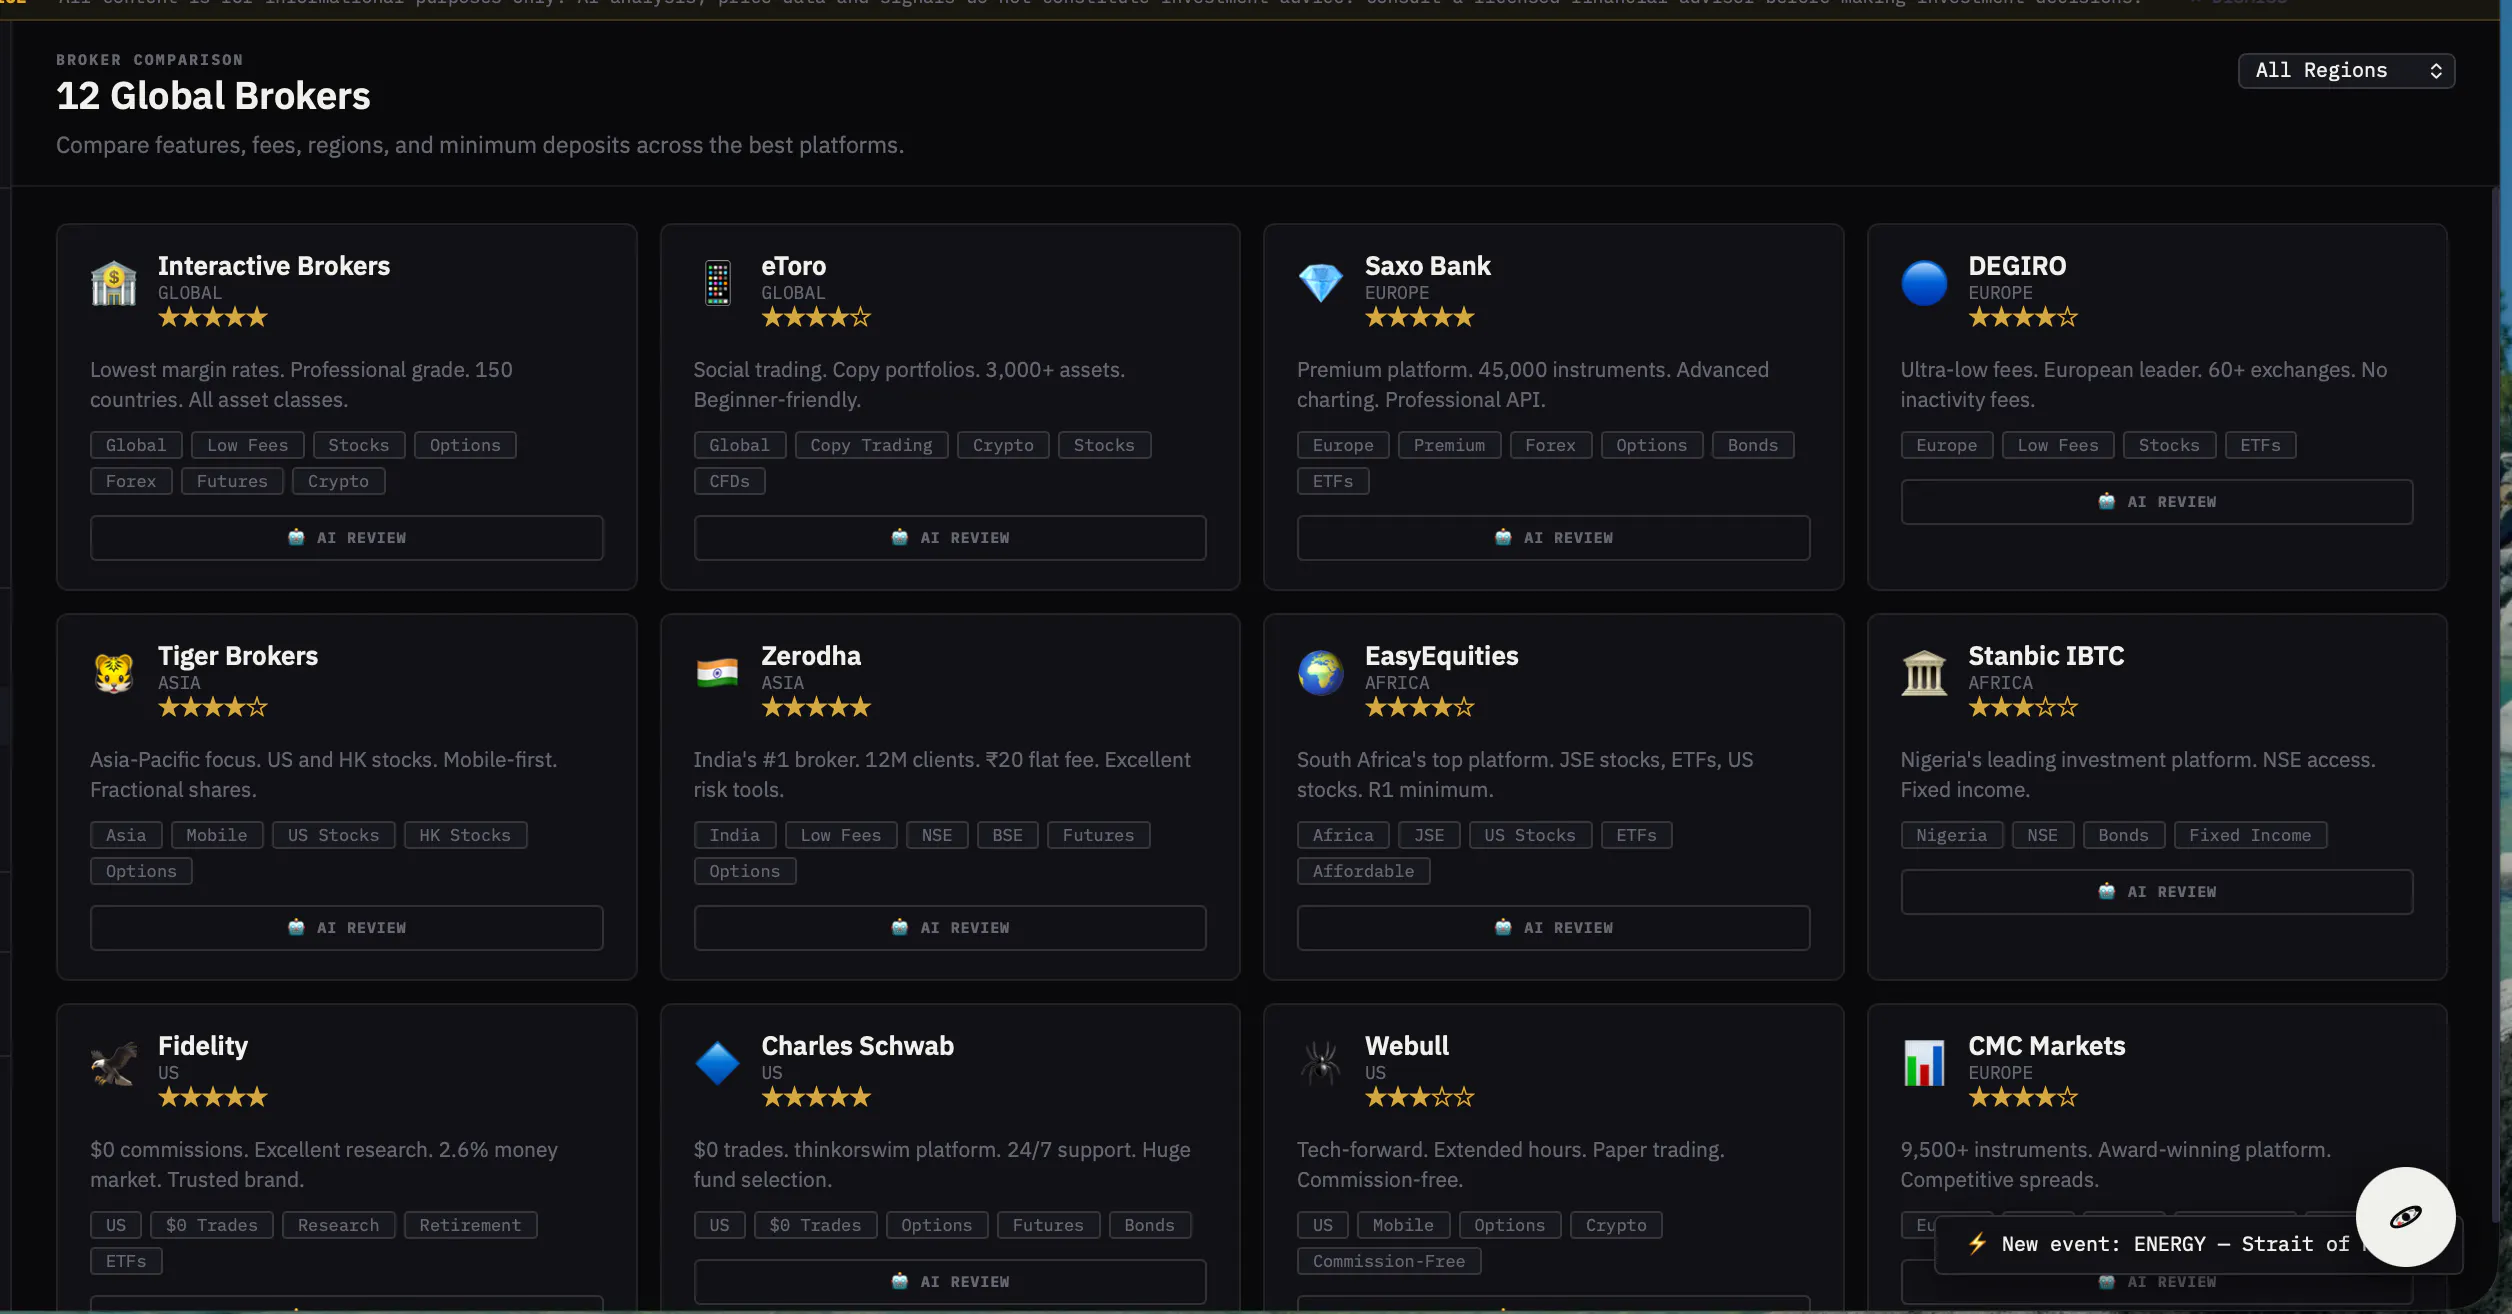Image resolution: width=2512 pixels, height=1314 pixels.
Task: Click the Saxo Bank diamond icon
Action: (1320, 283)
